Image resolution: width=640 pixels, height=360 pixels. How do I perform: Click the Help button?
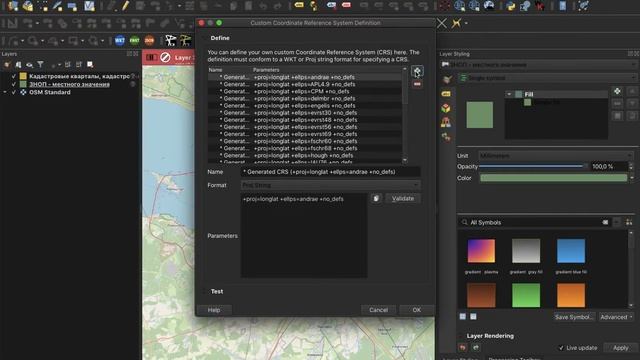[214, 310]
